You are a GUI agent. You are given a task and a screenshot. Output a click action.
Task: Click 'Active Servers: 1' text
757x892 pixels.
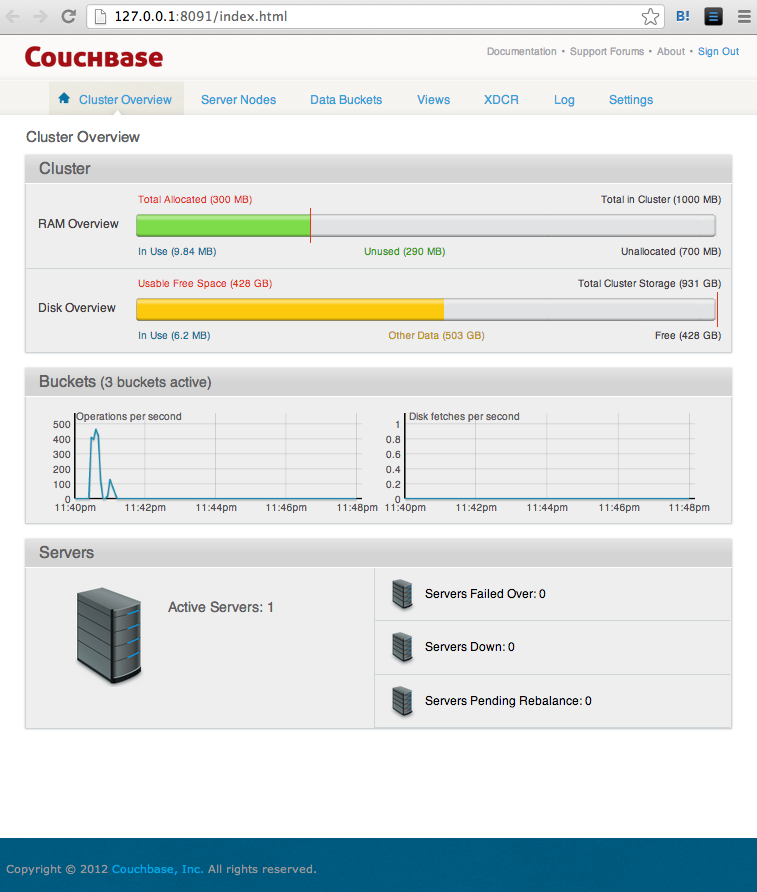[221, 607]
